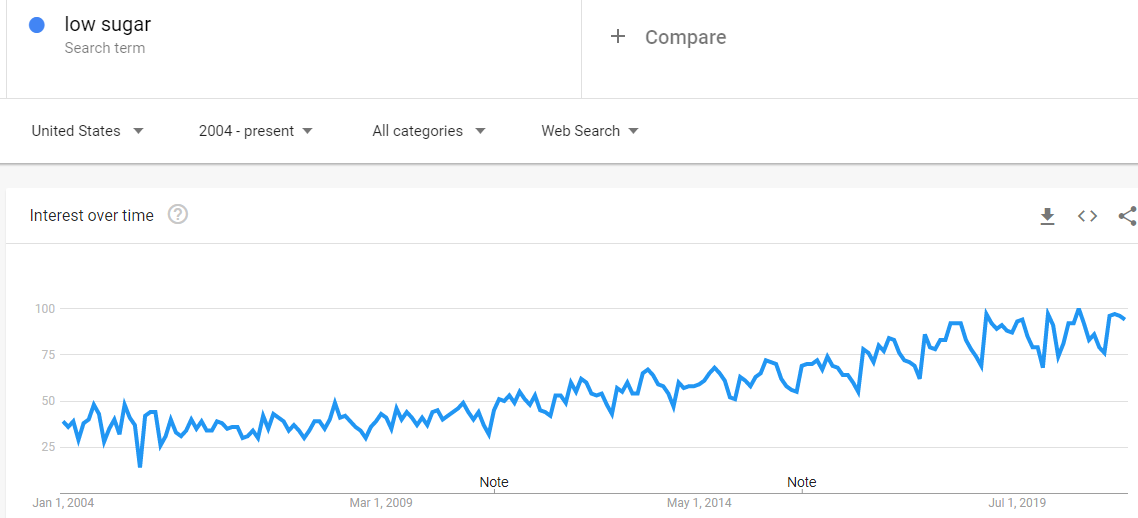Screen dimensions: 1138x518
Task: Share the interest over time chart
Action: click(1128, 215)
